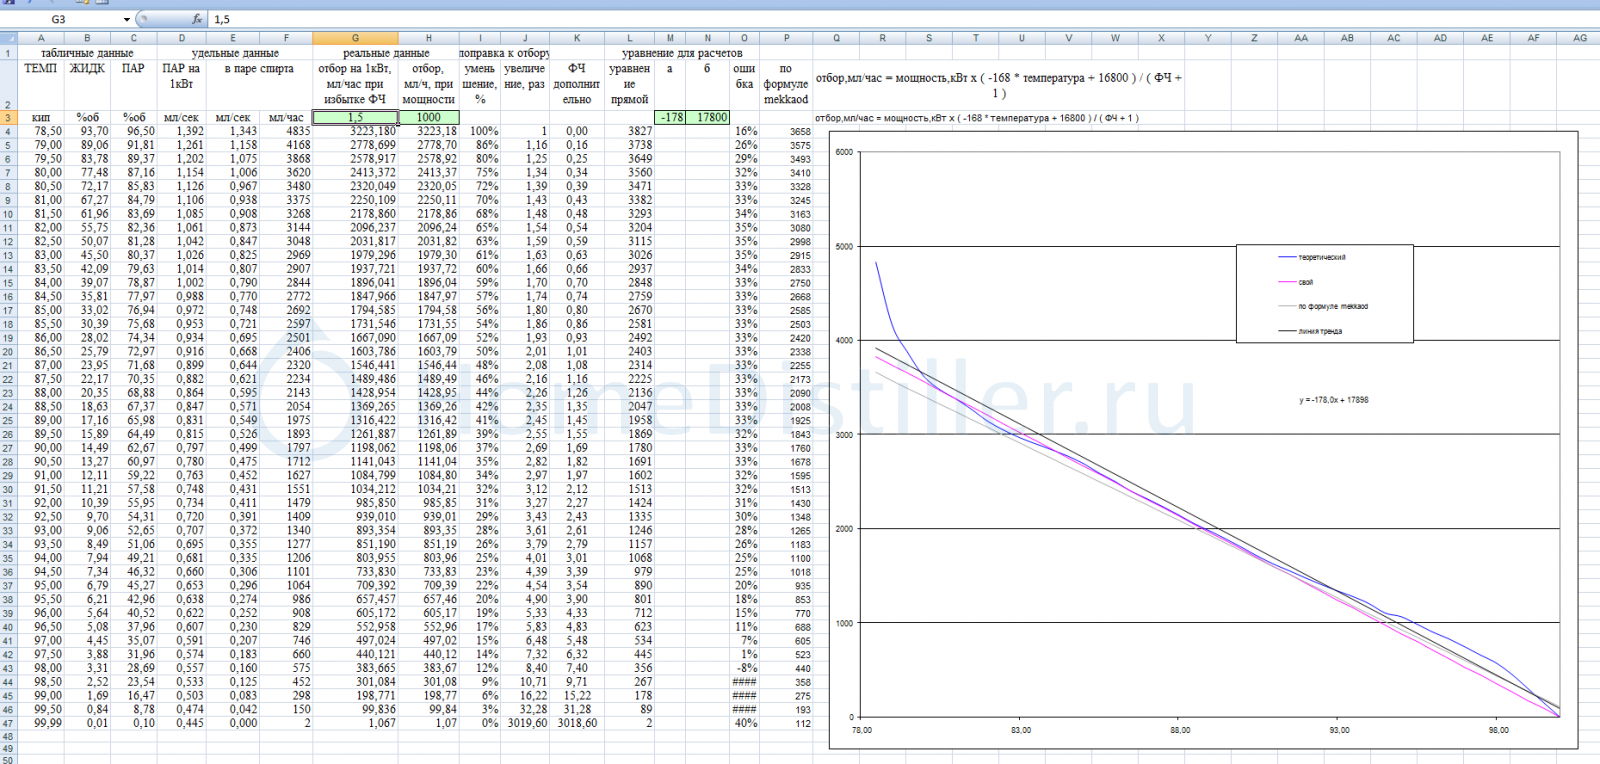The width and height of the screenshot is (1600, 764).
Task: Click the 'табличные данные' merged header cell
Action: pos(87,53)
